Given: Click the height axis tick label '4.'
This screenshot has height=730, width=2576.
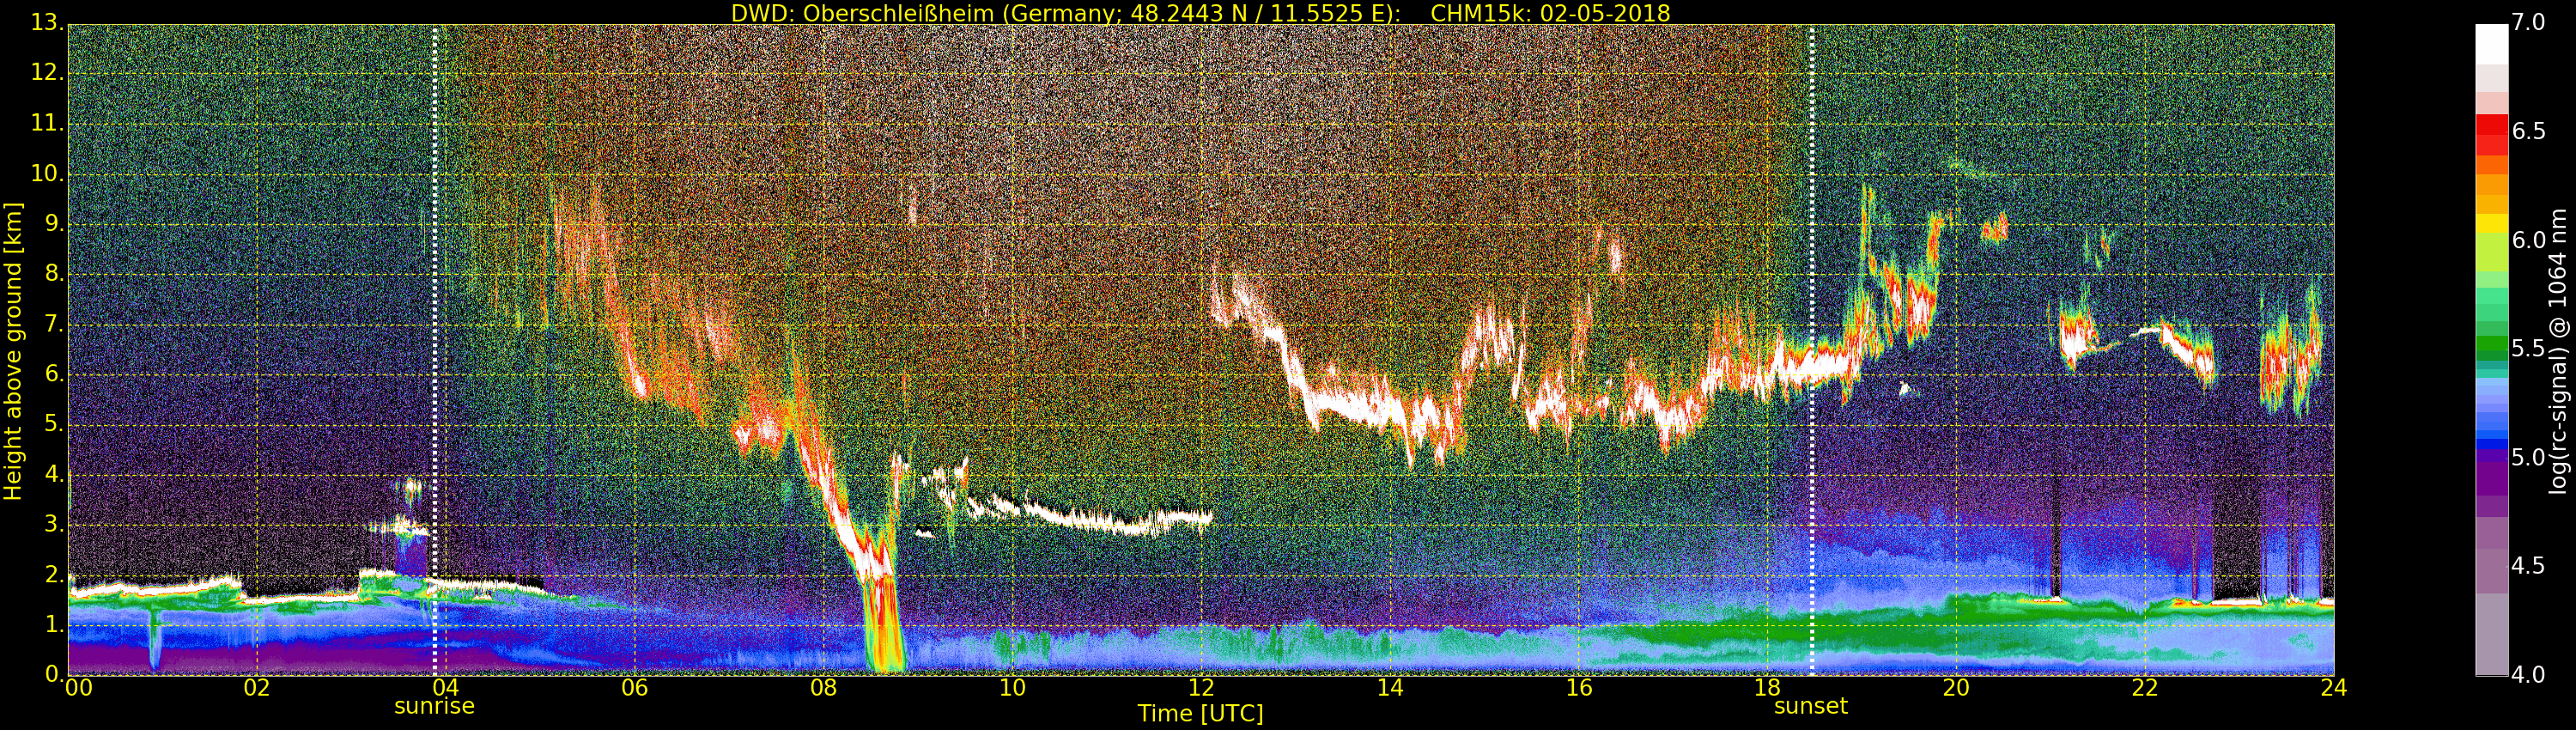Looking at the screenshot, I should [53, 474].
